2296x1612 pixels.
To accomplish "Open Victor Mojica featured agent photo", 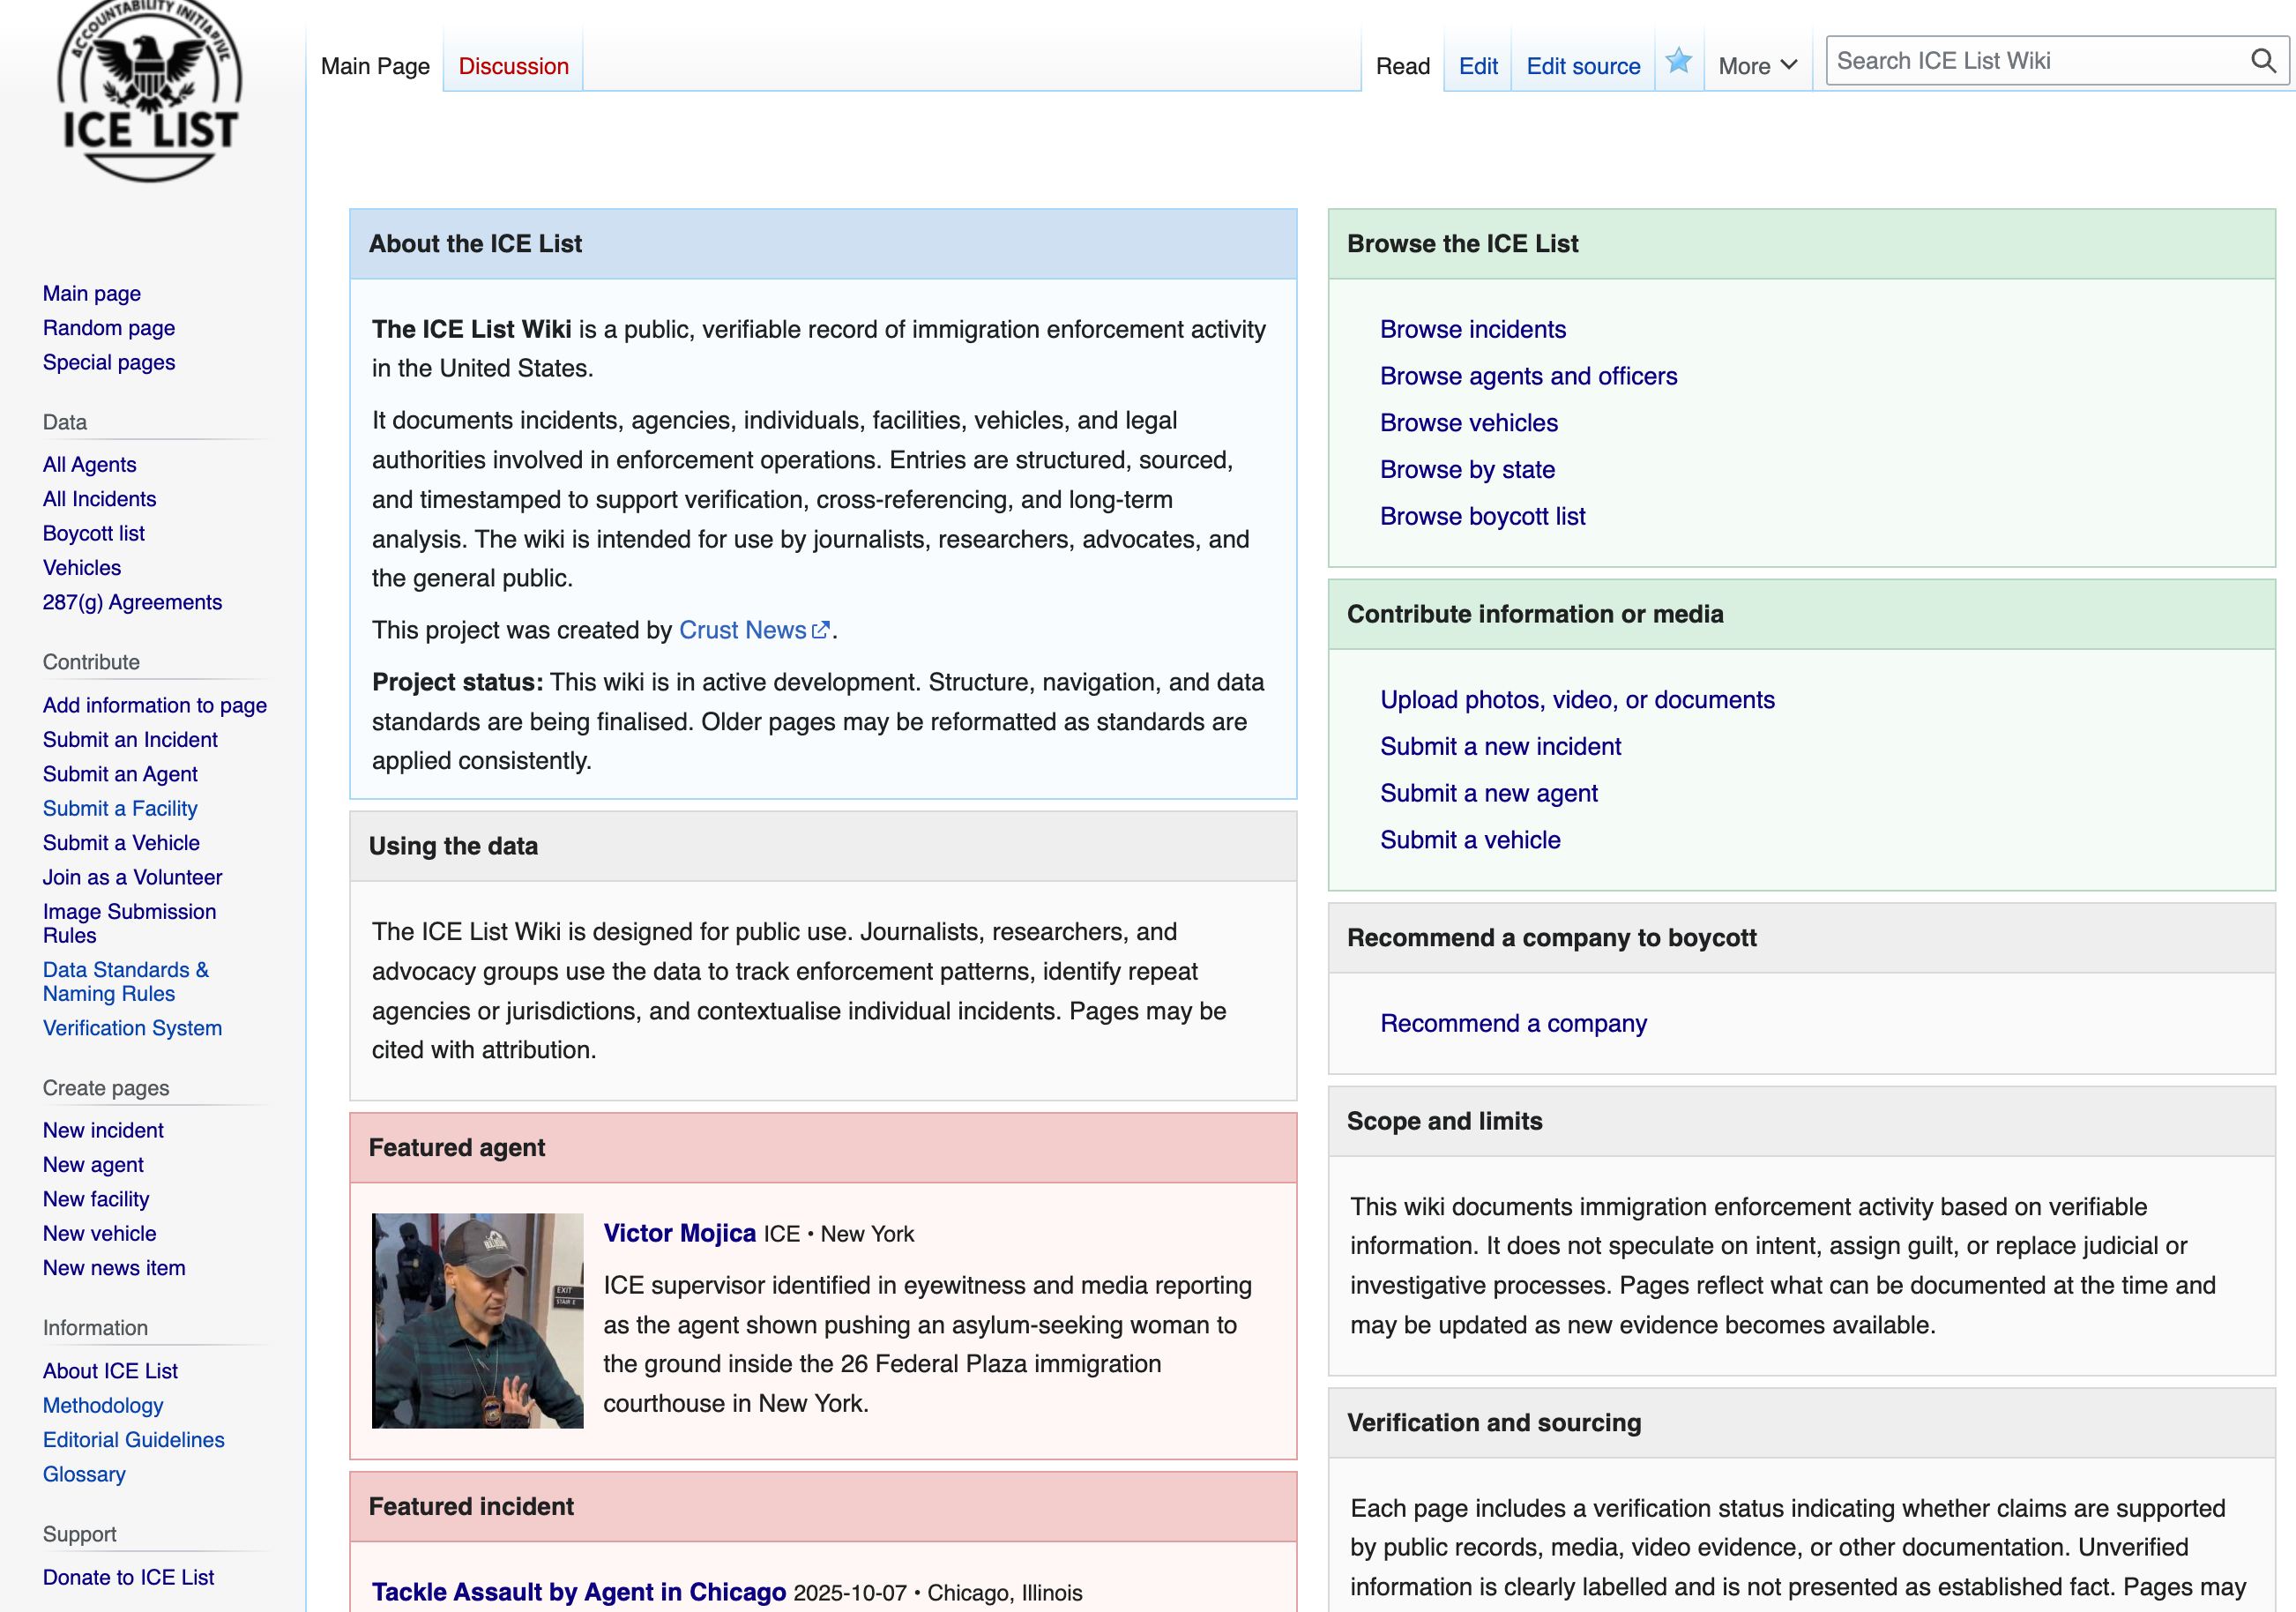I will point(477,1320).
